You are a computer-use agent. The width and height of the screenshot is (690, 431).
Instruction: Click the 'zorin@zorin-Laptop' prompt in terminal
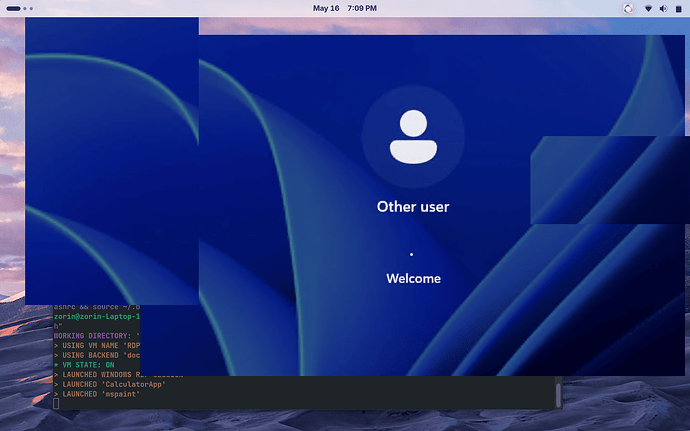(x=97, y=317)
